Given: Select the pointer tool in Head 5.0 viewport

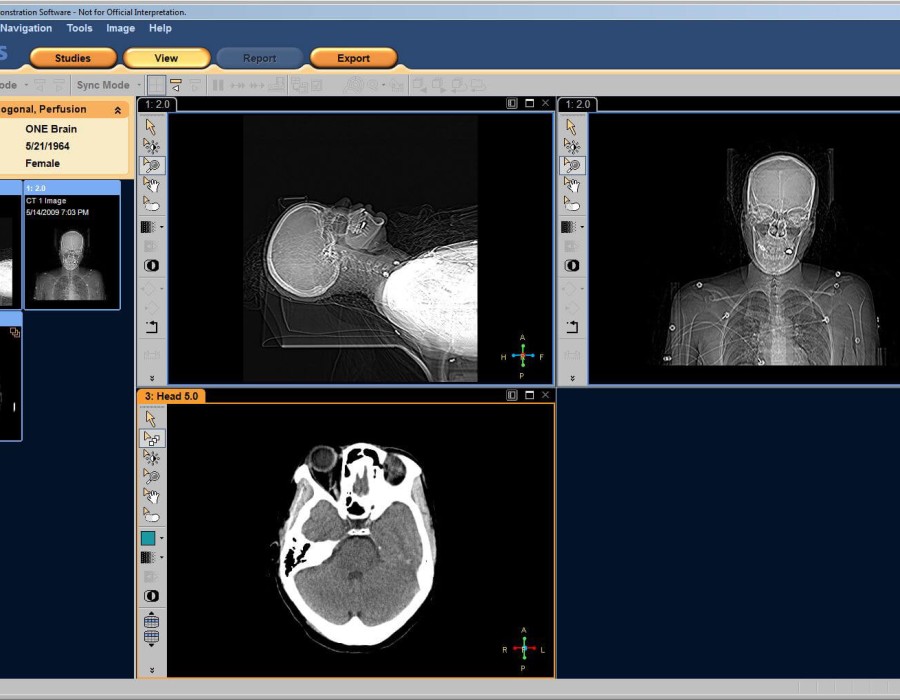Looking at the screenshot, I should click(151, 418).
